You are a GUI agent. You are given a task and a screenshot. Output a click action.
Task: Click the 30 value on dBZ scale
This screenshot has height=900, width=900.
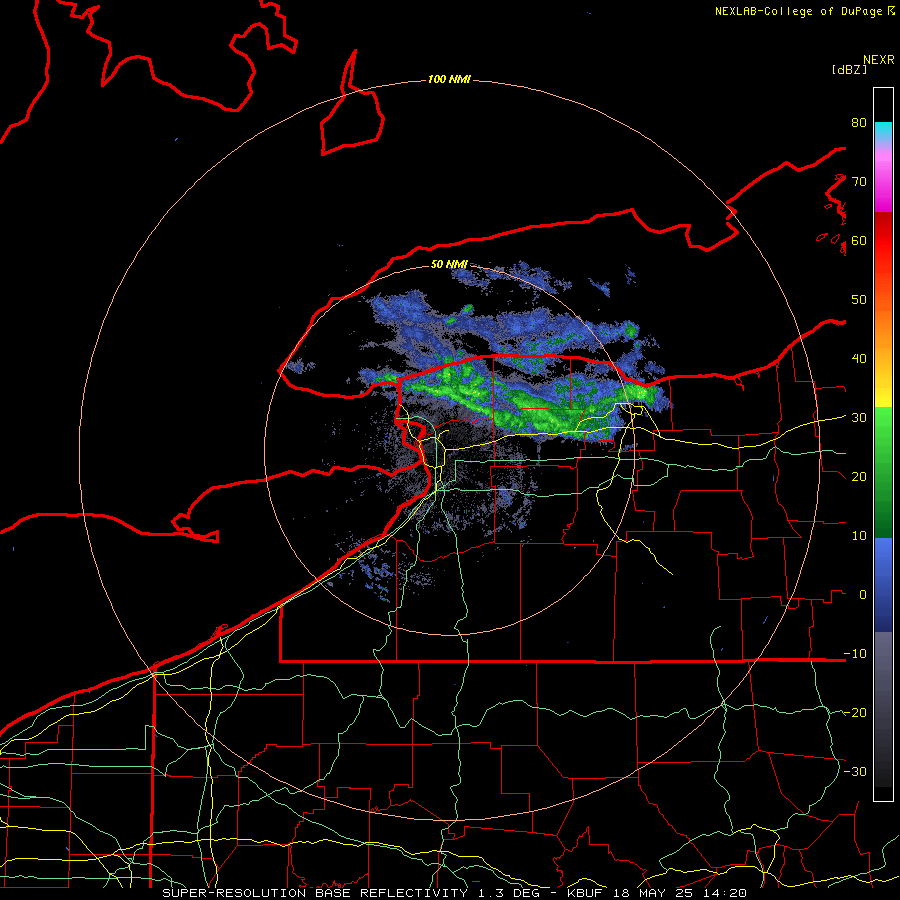(x=859, y=418)
